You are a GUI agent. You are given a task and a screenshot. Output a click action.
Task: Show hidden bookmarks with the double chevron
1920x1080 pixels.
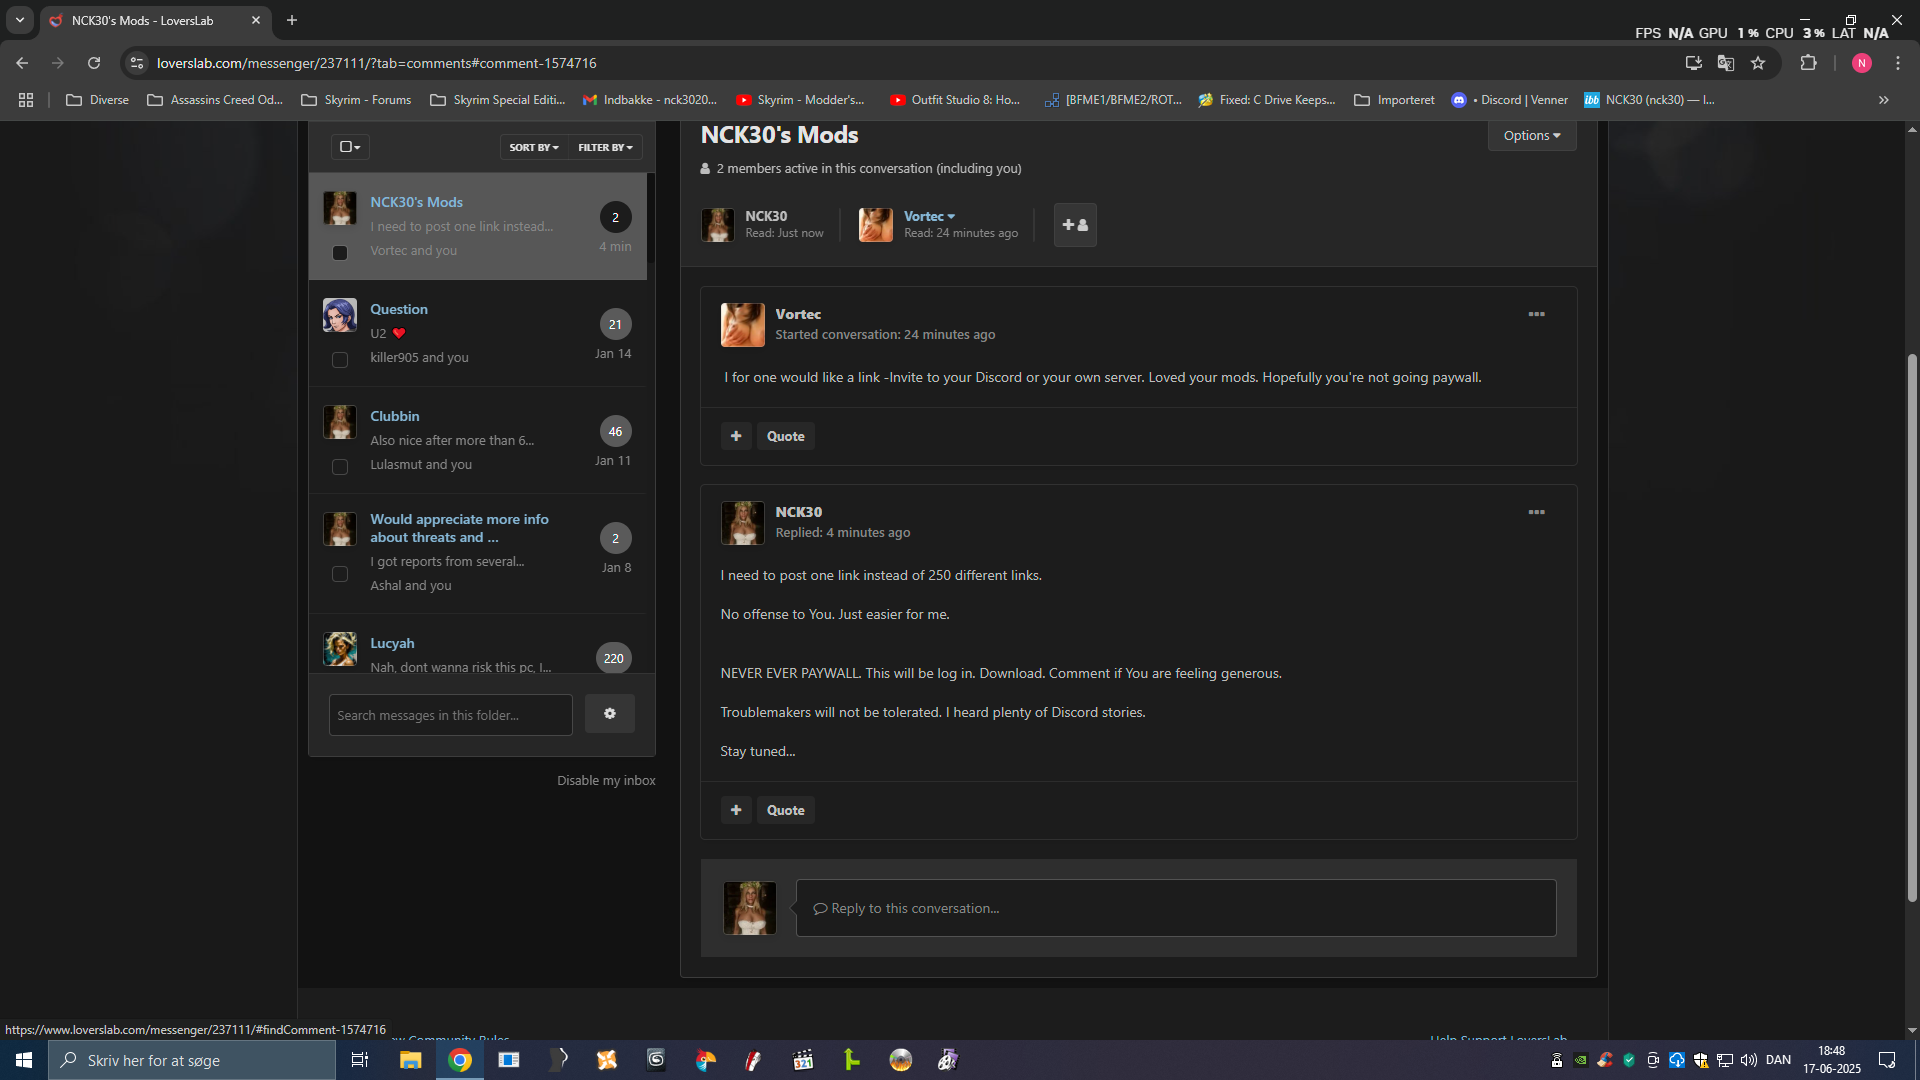pos(1884,100)
